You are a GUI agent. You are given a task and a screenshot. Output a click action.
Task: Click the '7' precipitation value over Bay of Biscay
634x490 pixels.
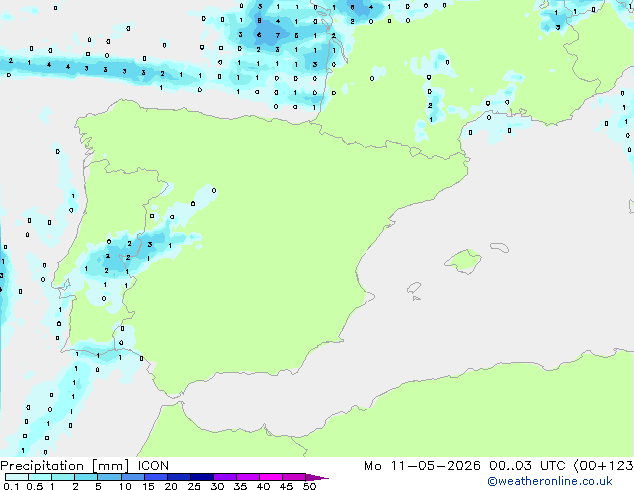pyautogui.click(x=278, y=35)
